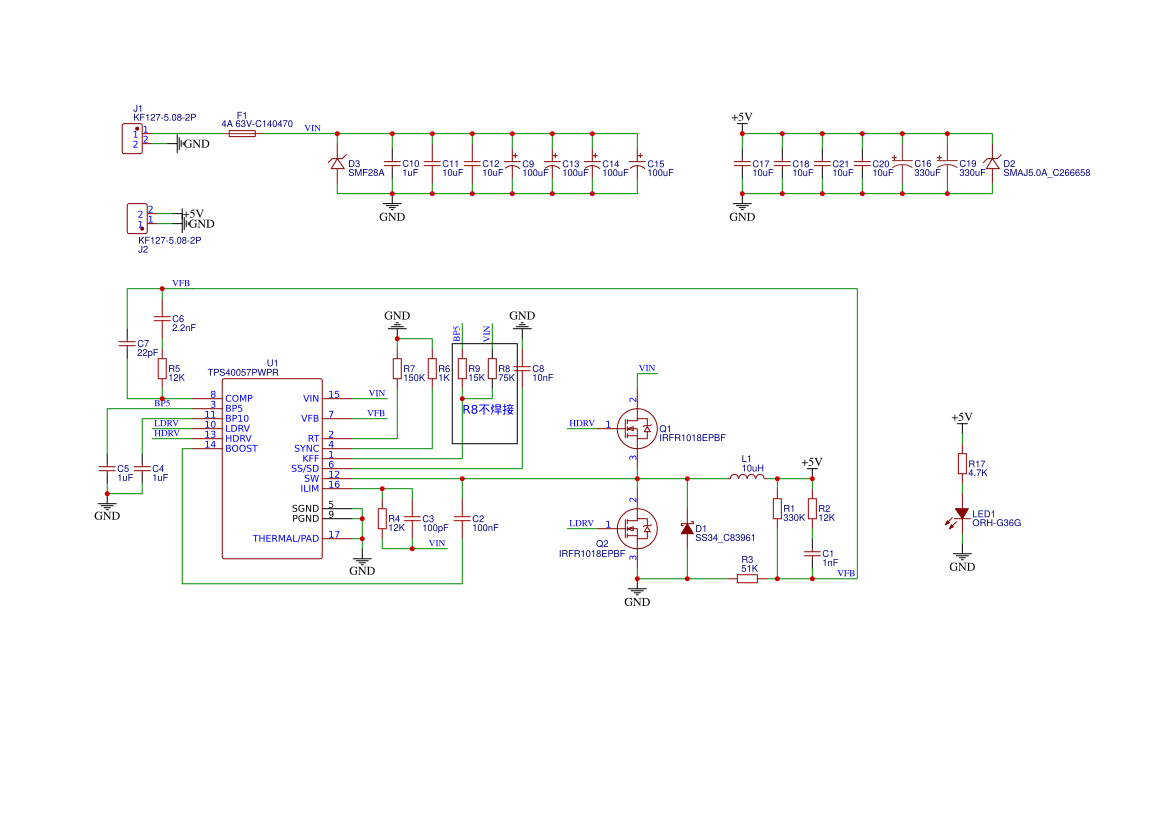
Task: Click Q2's IRFR1018EPBF label
Action: (591, 554)
